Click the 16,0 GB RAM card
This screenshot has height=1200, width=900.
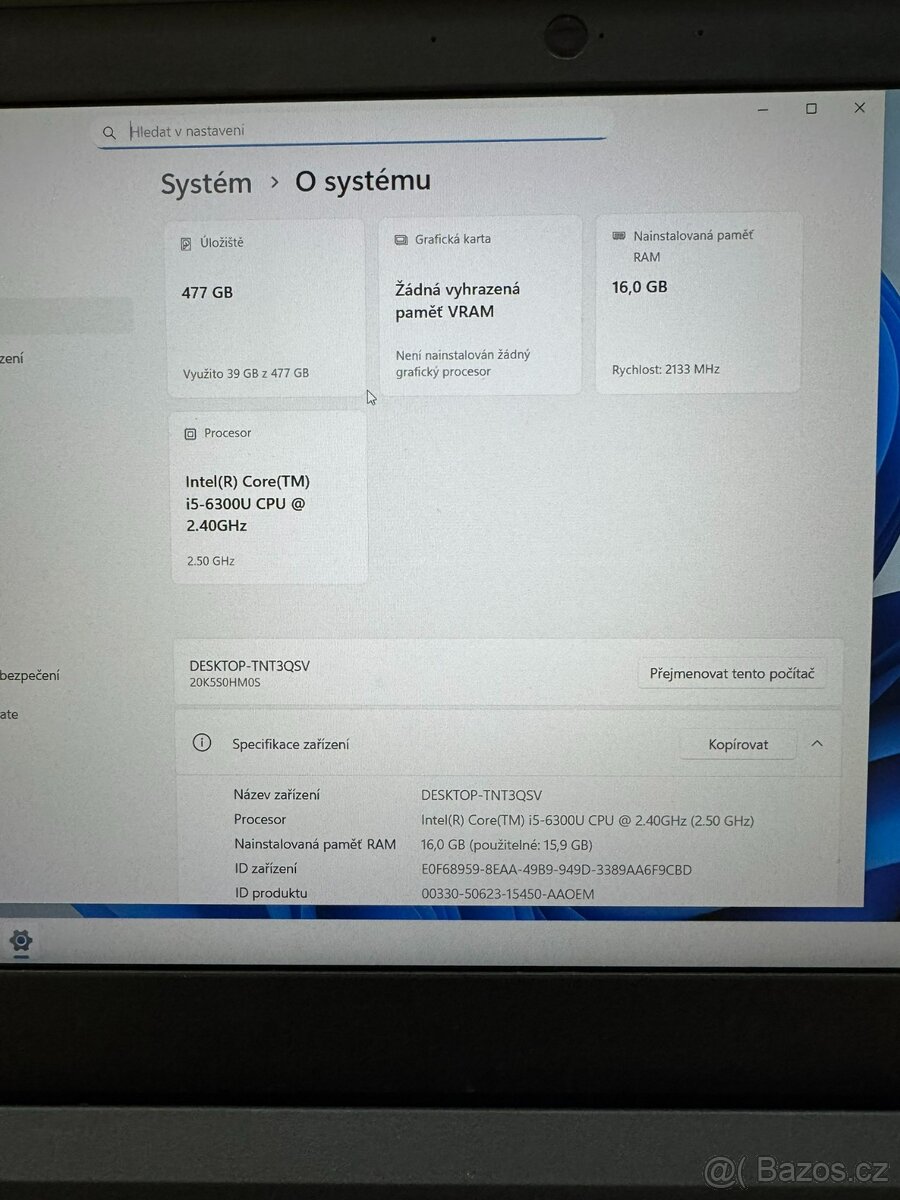click(697, 300)
